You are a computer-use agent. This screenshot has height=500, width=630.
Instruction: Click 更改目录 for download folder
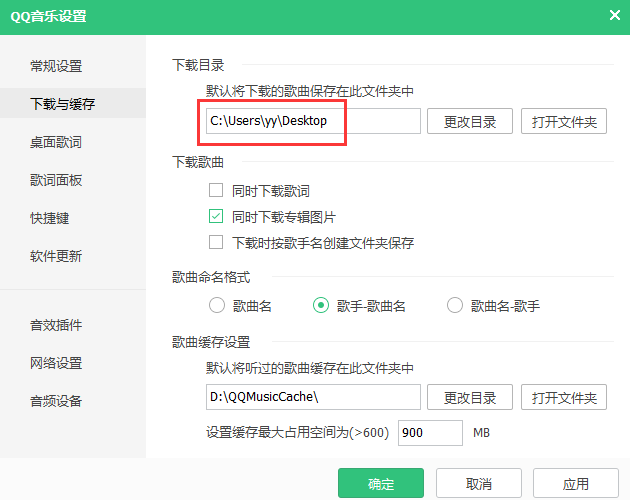pyautogui.click(x=470, y=122)
